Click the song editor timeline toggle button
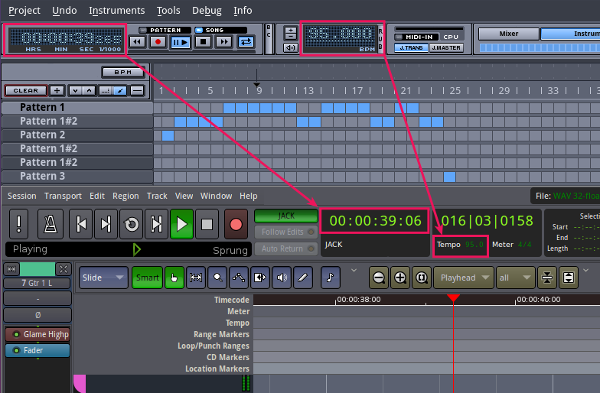This screenshot has height=393, width=600. (137, 91)
